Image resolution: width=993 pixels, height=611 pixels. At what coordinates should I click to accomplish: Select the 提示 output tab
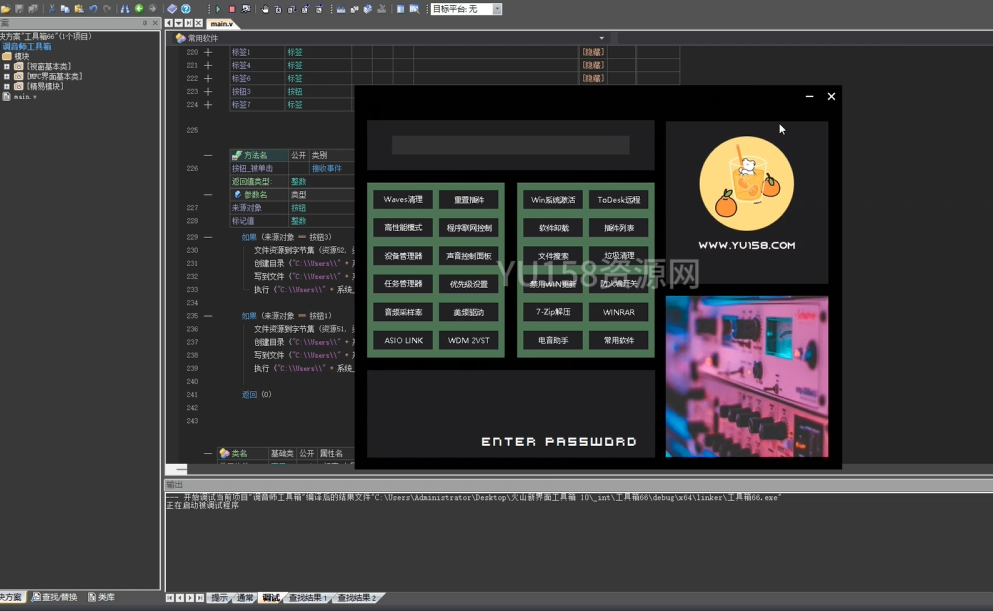pyautogui.click(x=219, y=598)
